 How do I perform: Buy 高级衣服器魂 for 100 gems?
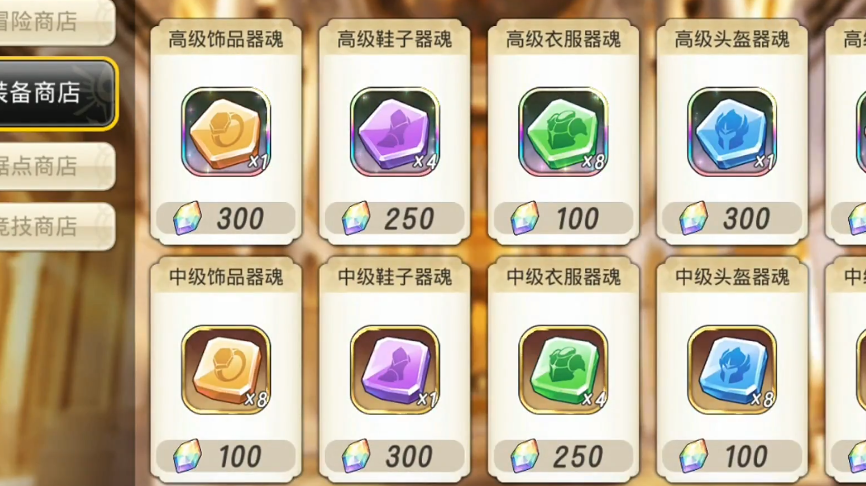tap(563, 218)
